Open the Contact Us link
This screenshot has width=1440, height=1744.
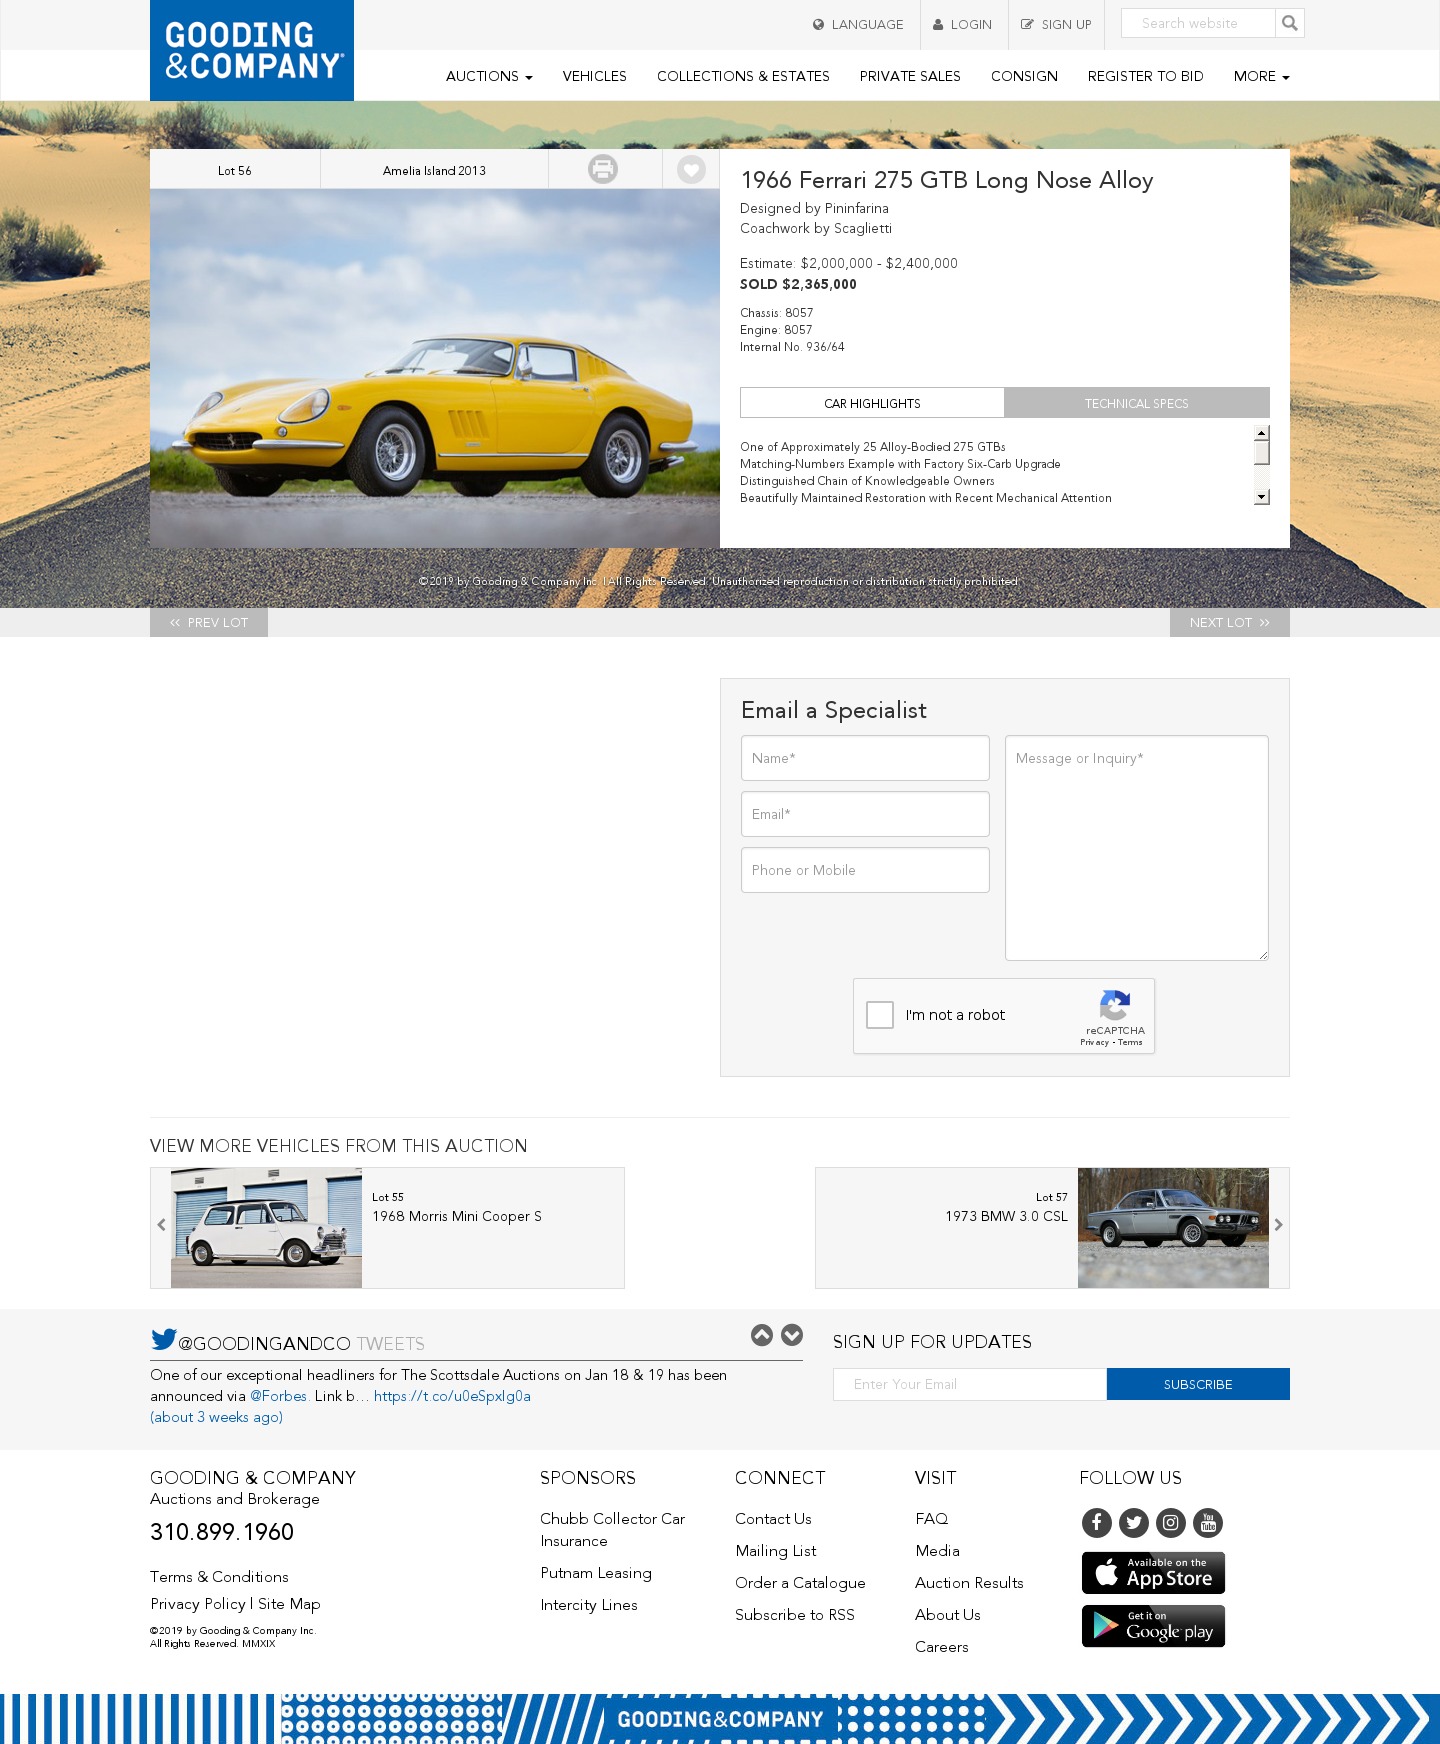(773, 1519)
